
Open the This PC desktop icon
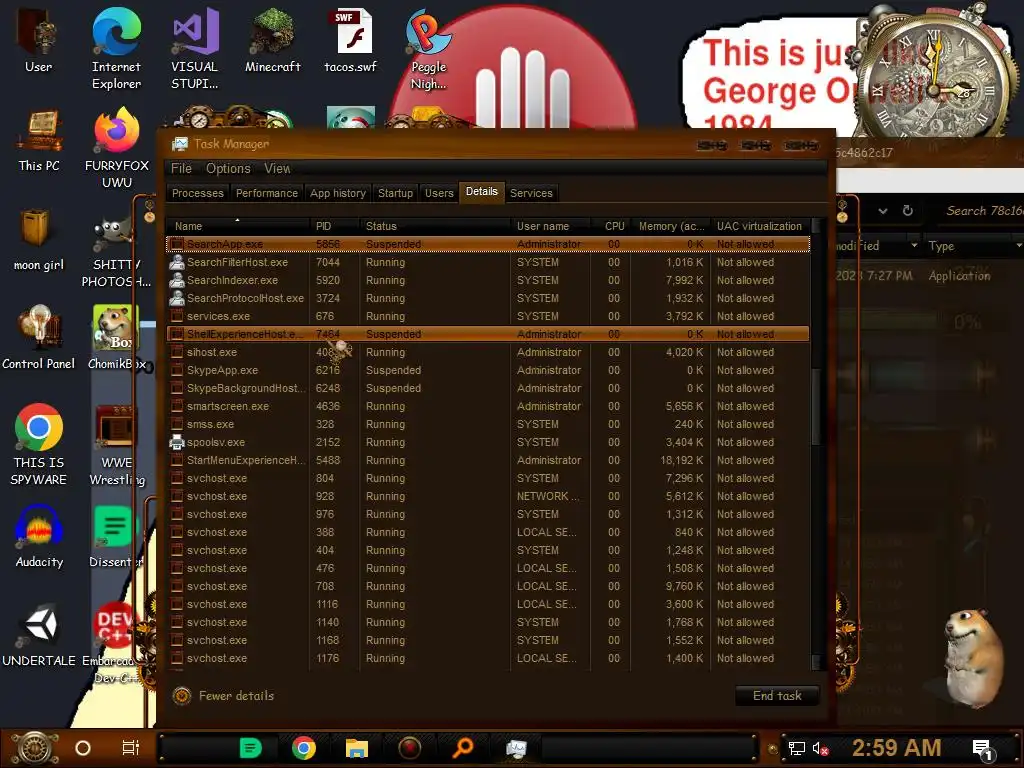39,140
